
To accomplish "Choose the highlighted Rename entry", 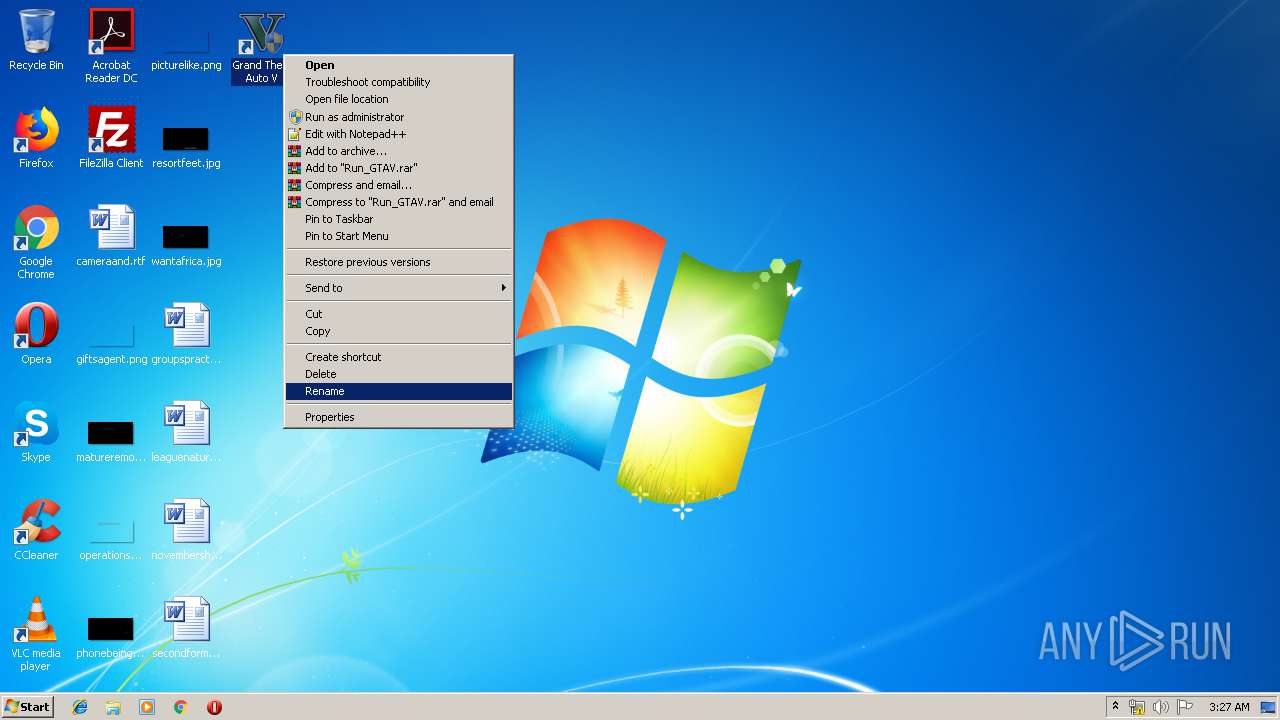I will click(x=399, y=391).
